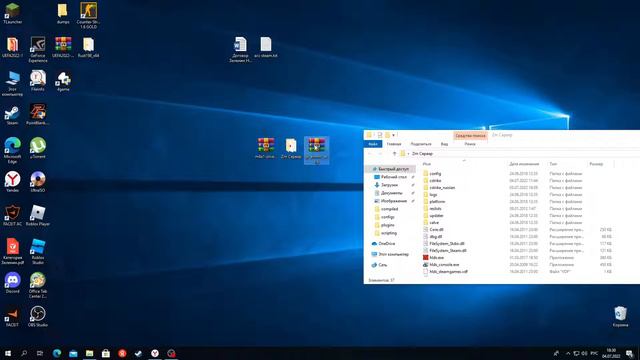Open the TLauncher desktop shortcut
This screenshot has width=640, height=360.
(x=12, y=13)
